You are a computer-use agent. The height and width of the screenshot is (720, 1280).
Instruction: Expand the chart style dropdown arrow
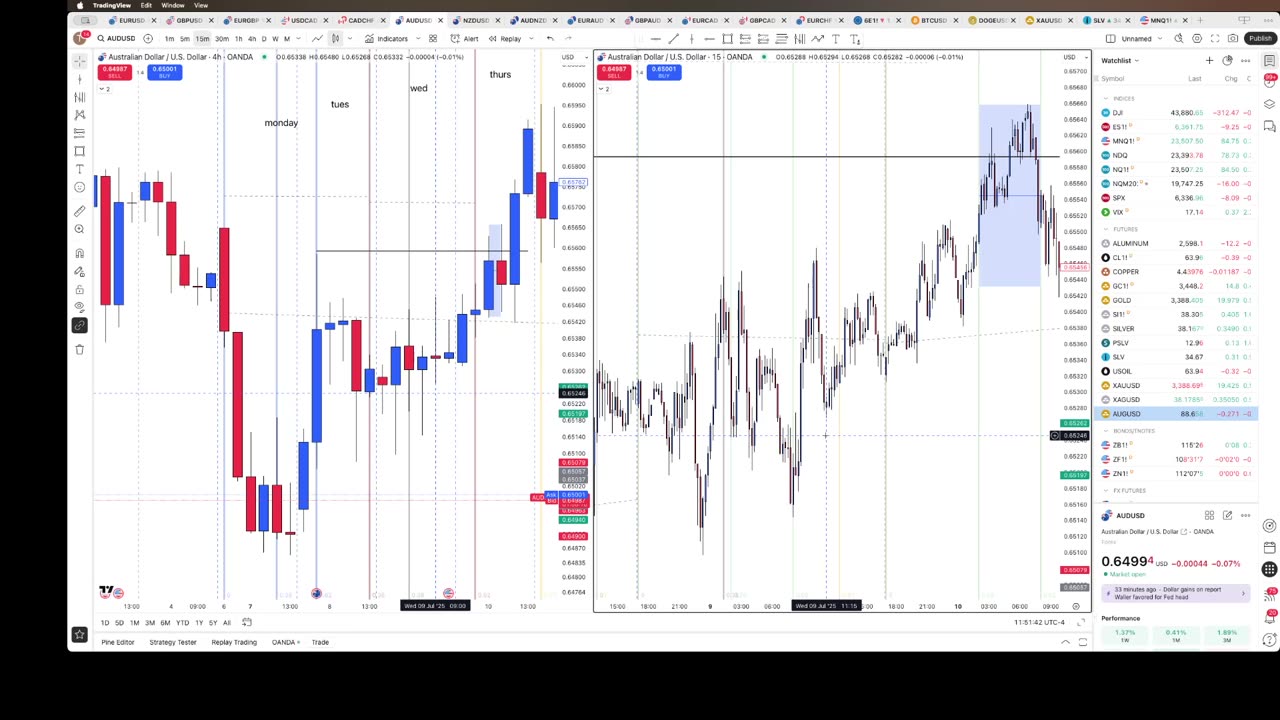coord(349,39)
